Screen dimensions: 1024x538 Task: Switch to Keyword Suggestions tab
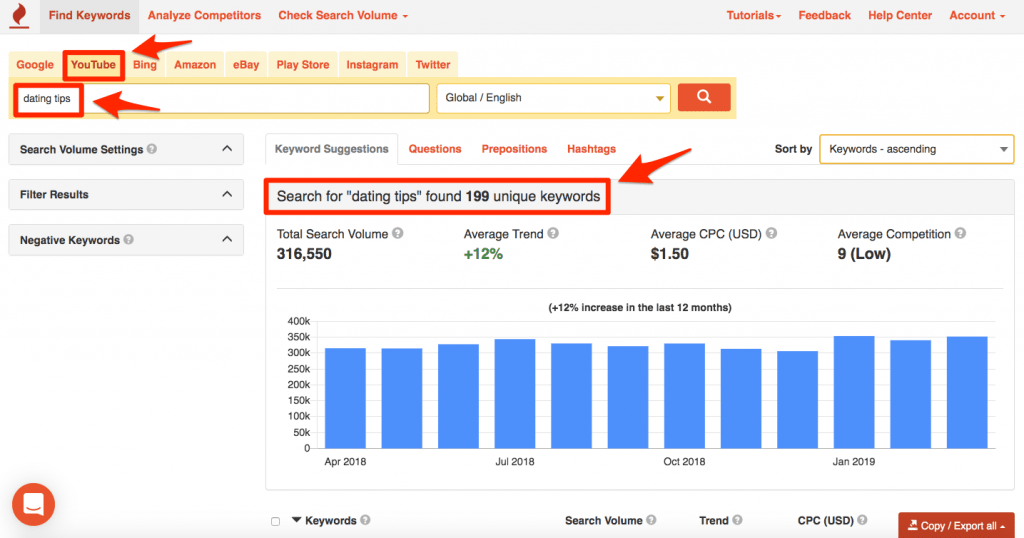(x=332, y=149)
